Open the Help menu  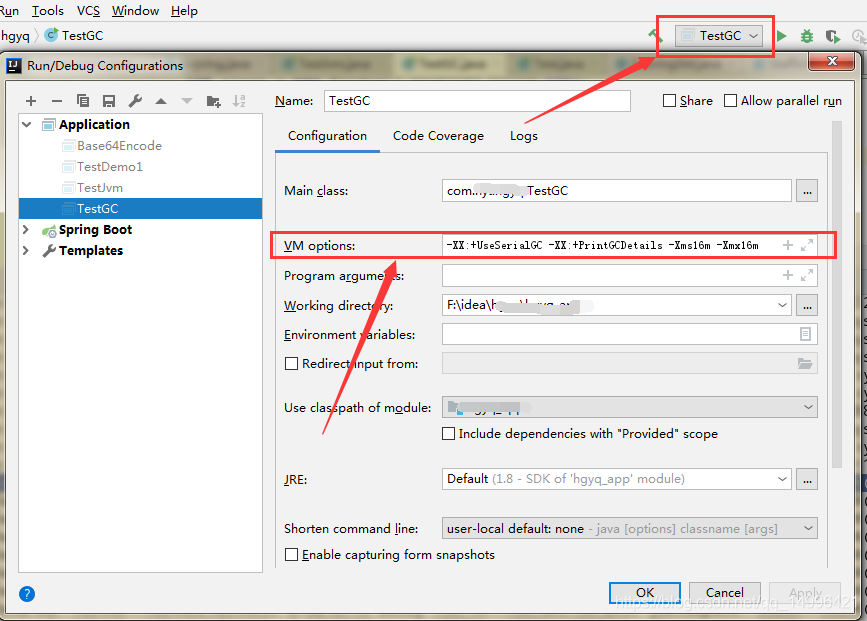pos(184,11)
